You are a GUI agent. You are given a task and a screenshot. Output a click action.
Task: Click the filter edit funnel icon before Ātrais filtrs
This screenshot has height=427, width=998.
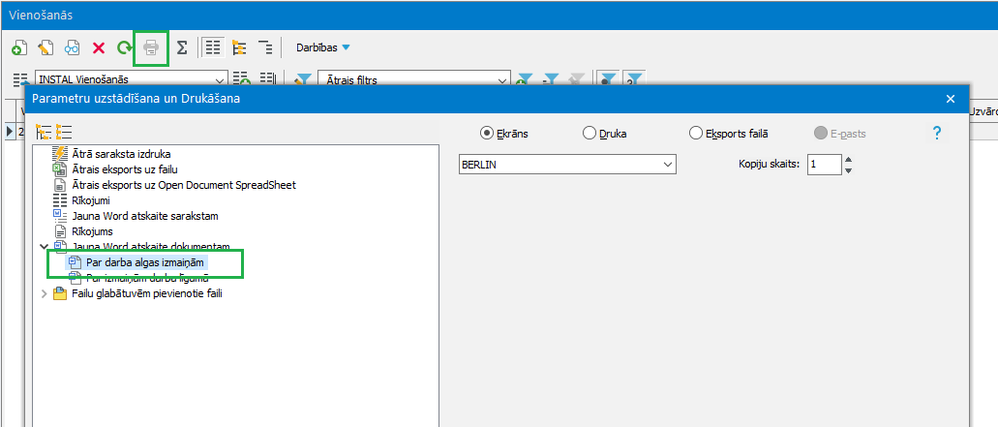pyautogui.click(x=303, y=80)
